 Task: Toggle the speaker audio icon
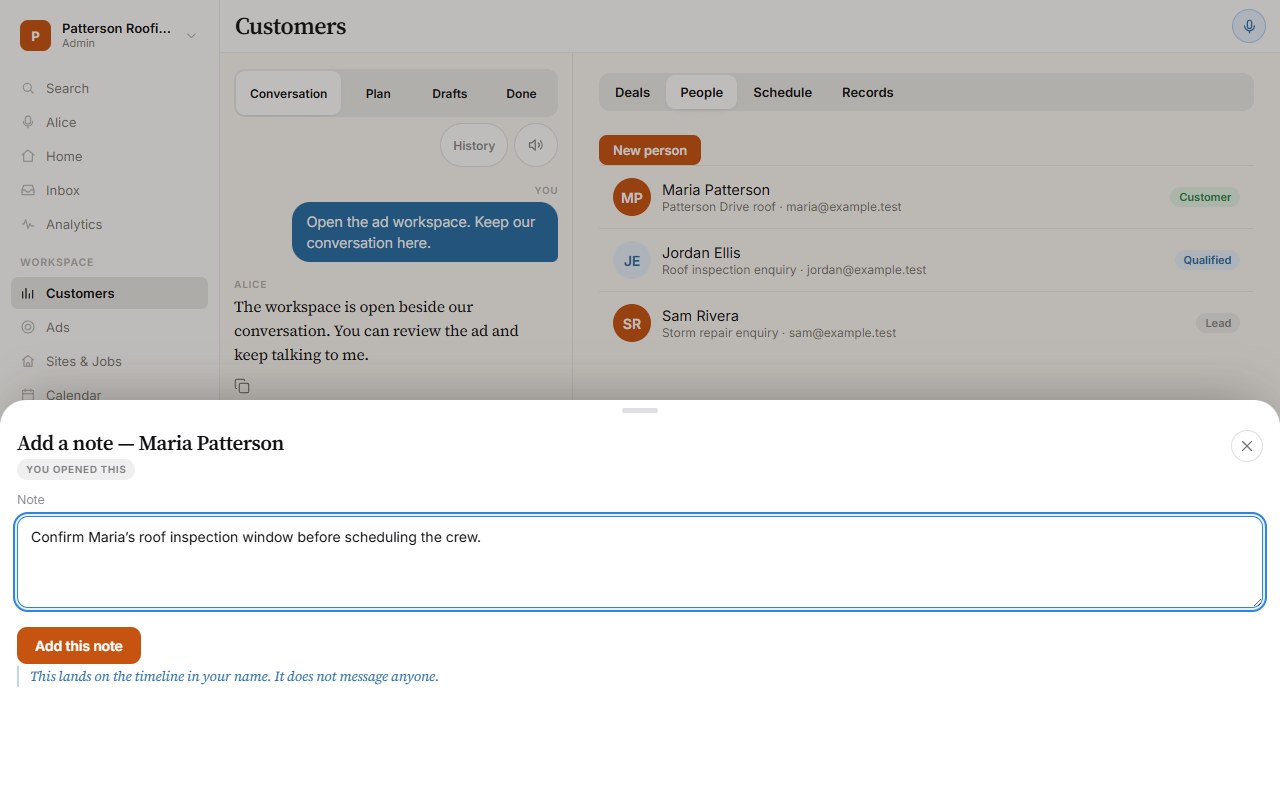[536, 145]
